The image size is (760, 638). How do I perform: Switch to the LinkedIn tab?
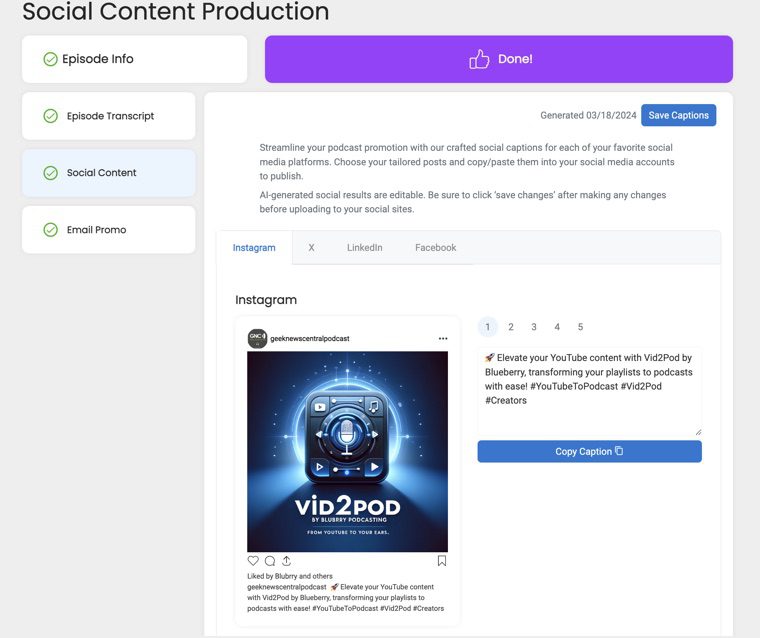(364, 248)
